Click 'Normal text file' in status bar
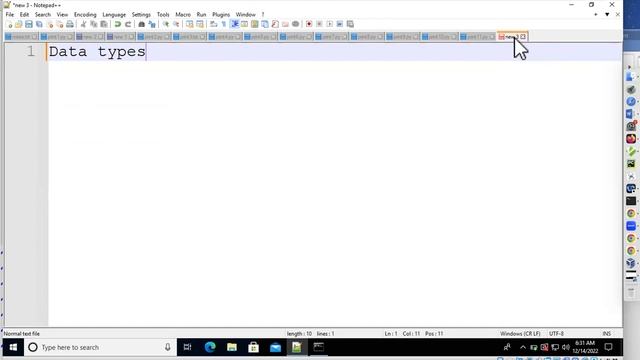Viewport: 640px width, 360px height. coord(22,334)
